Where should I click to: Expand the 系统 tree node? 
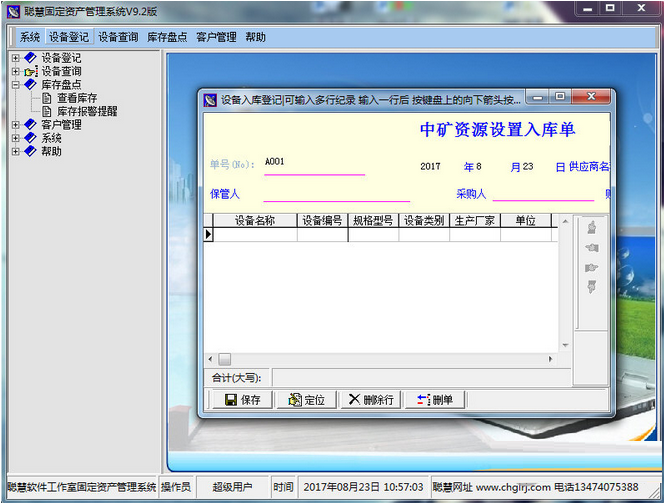pyautogui.click(x=16, y=138)
